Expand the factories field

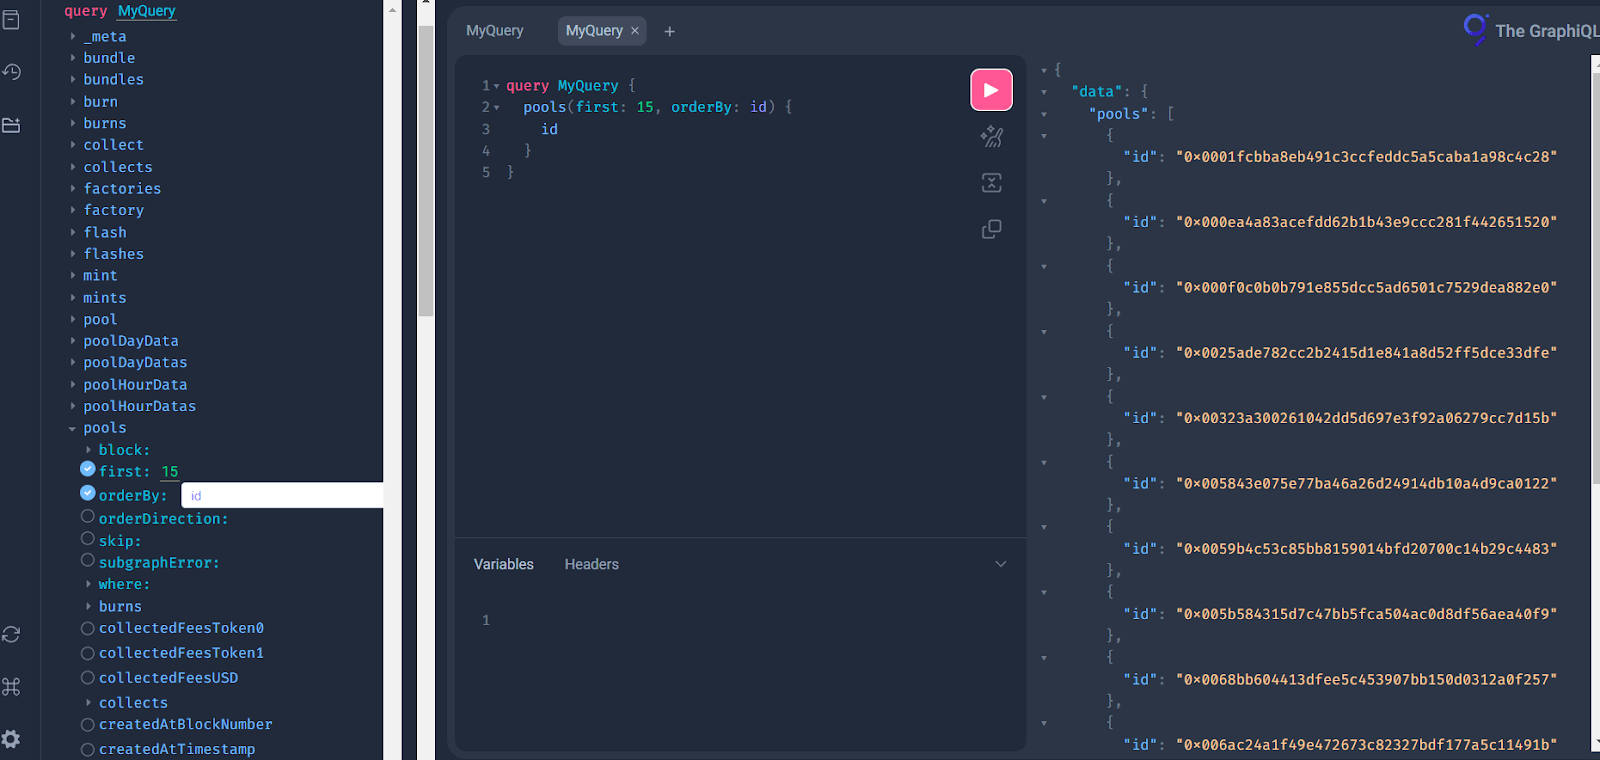72,188
